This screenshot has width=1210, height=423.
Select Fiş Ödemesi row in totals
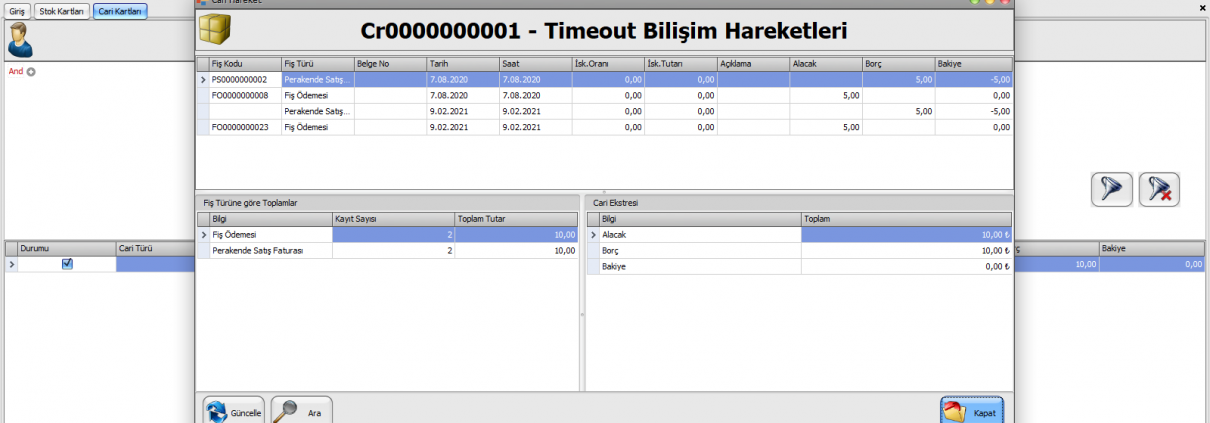387,235
